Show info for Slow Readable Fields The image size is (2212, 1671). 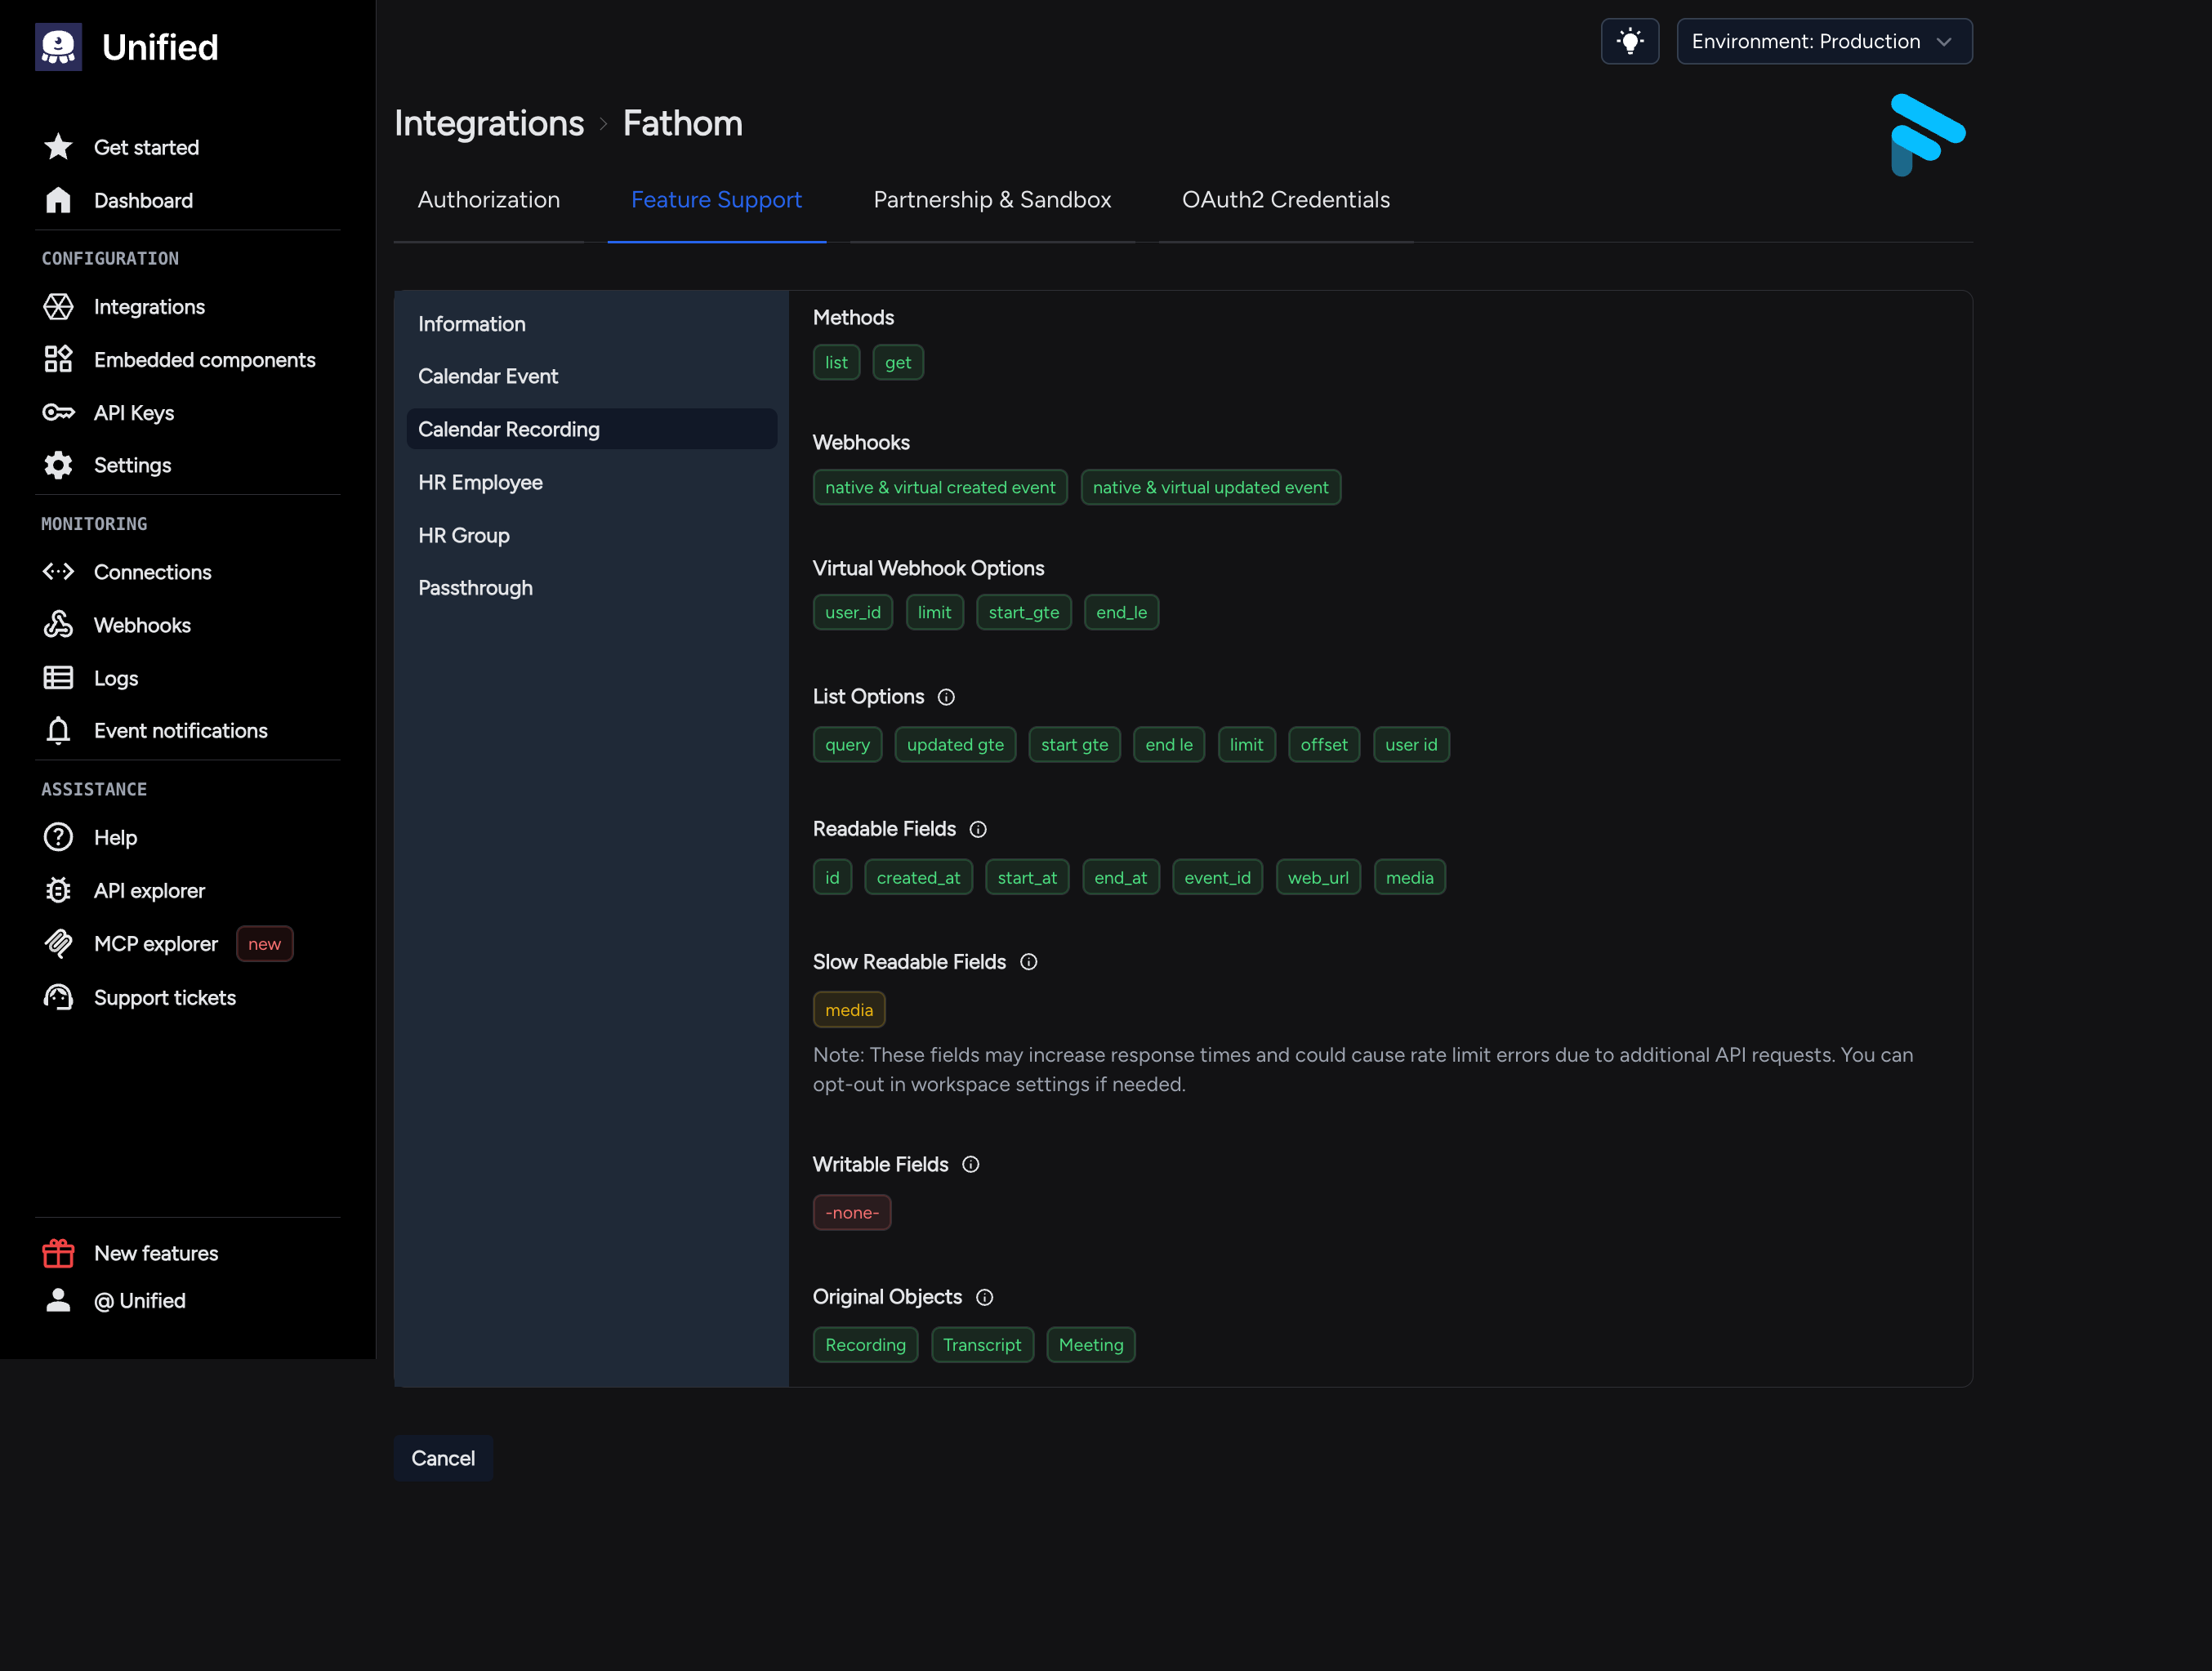tap(1028, 962)
